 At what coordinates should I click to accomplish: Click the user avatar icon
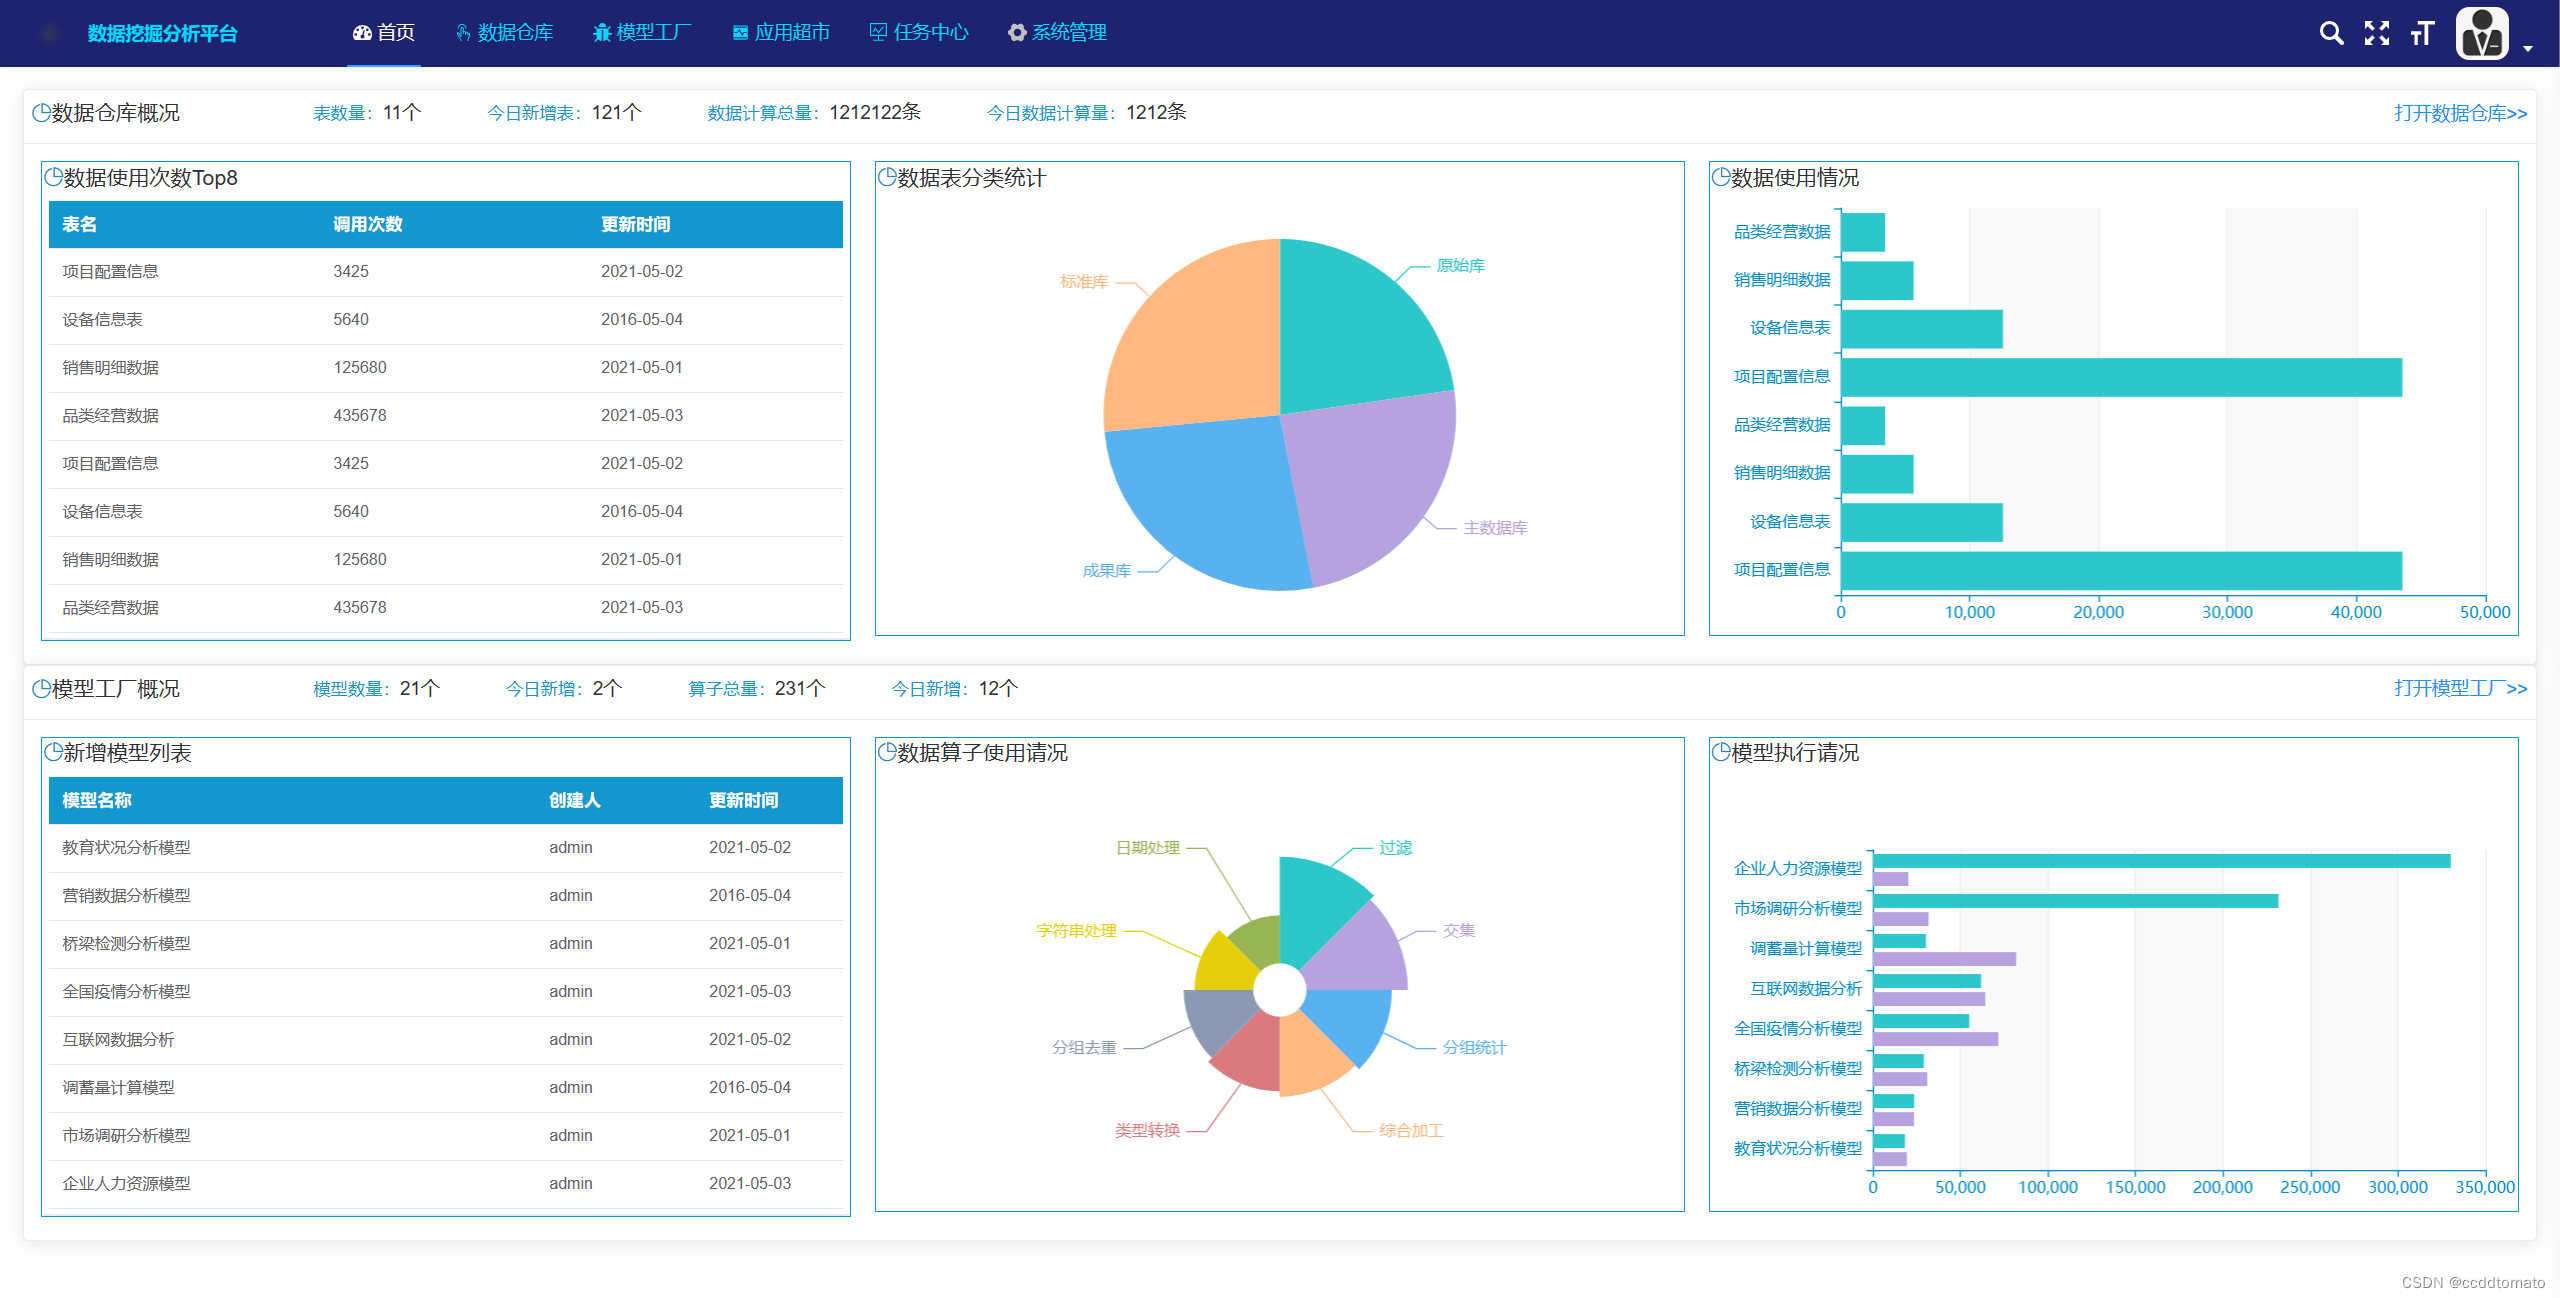(x=2482, y=34)
